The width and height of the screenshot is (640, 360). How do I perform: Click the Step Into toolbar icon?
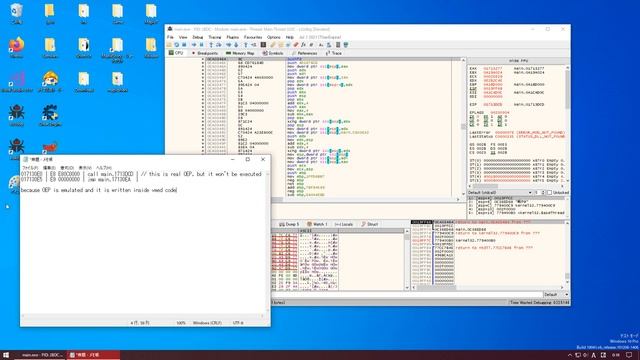[x=211, y=45]
